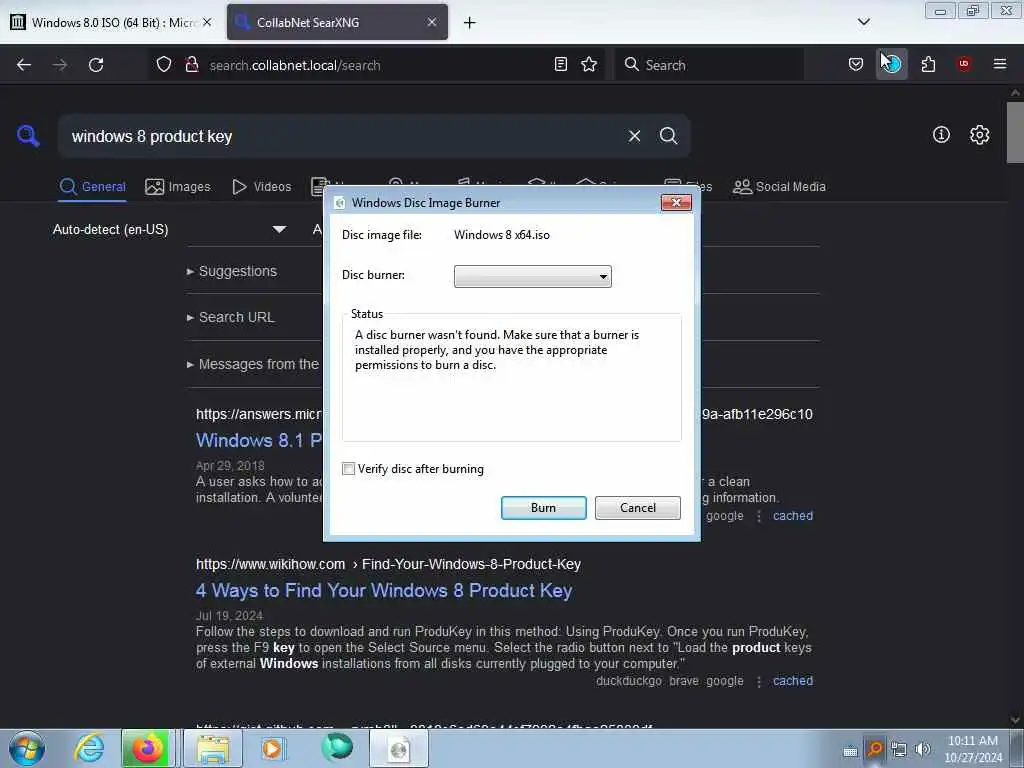Image resolution: width=1024 pixels, height=768 pixels.
Task: Select the Images search category
Action: tap(178, 187)
